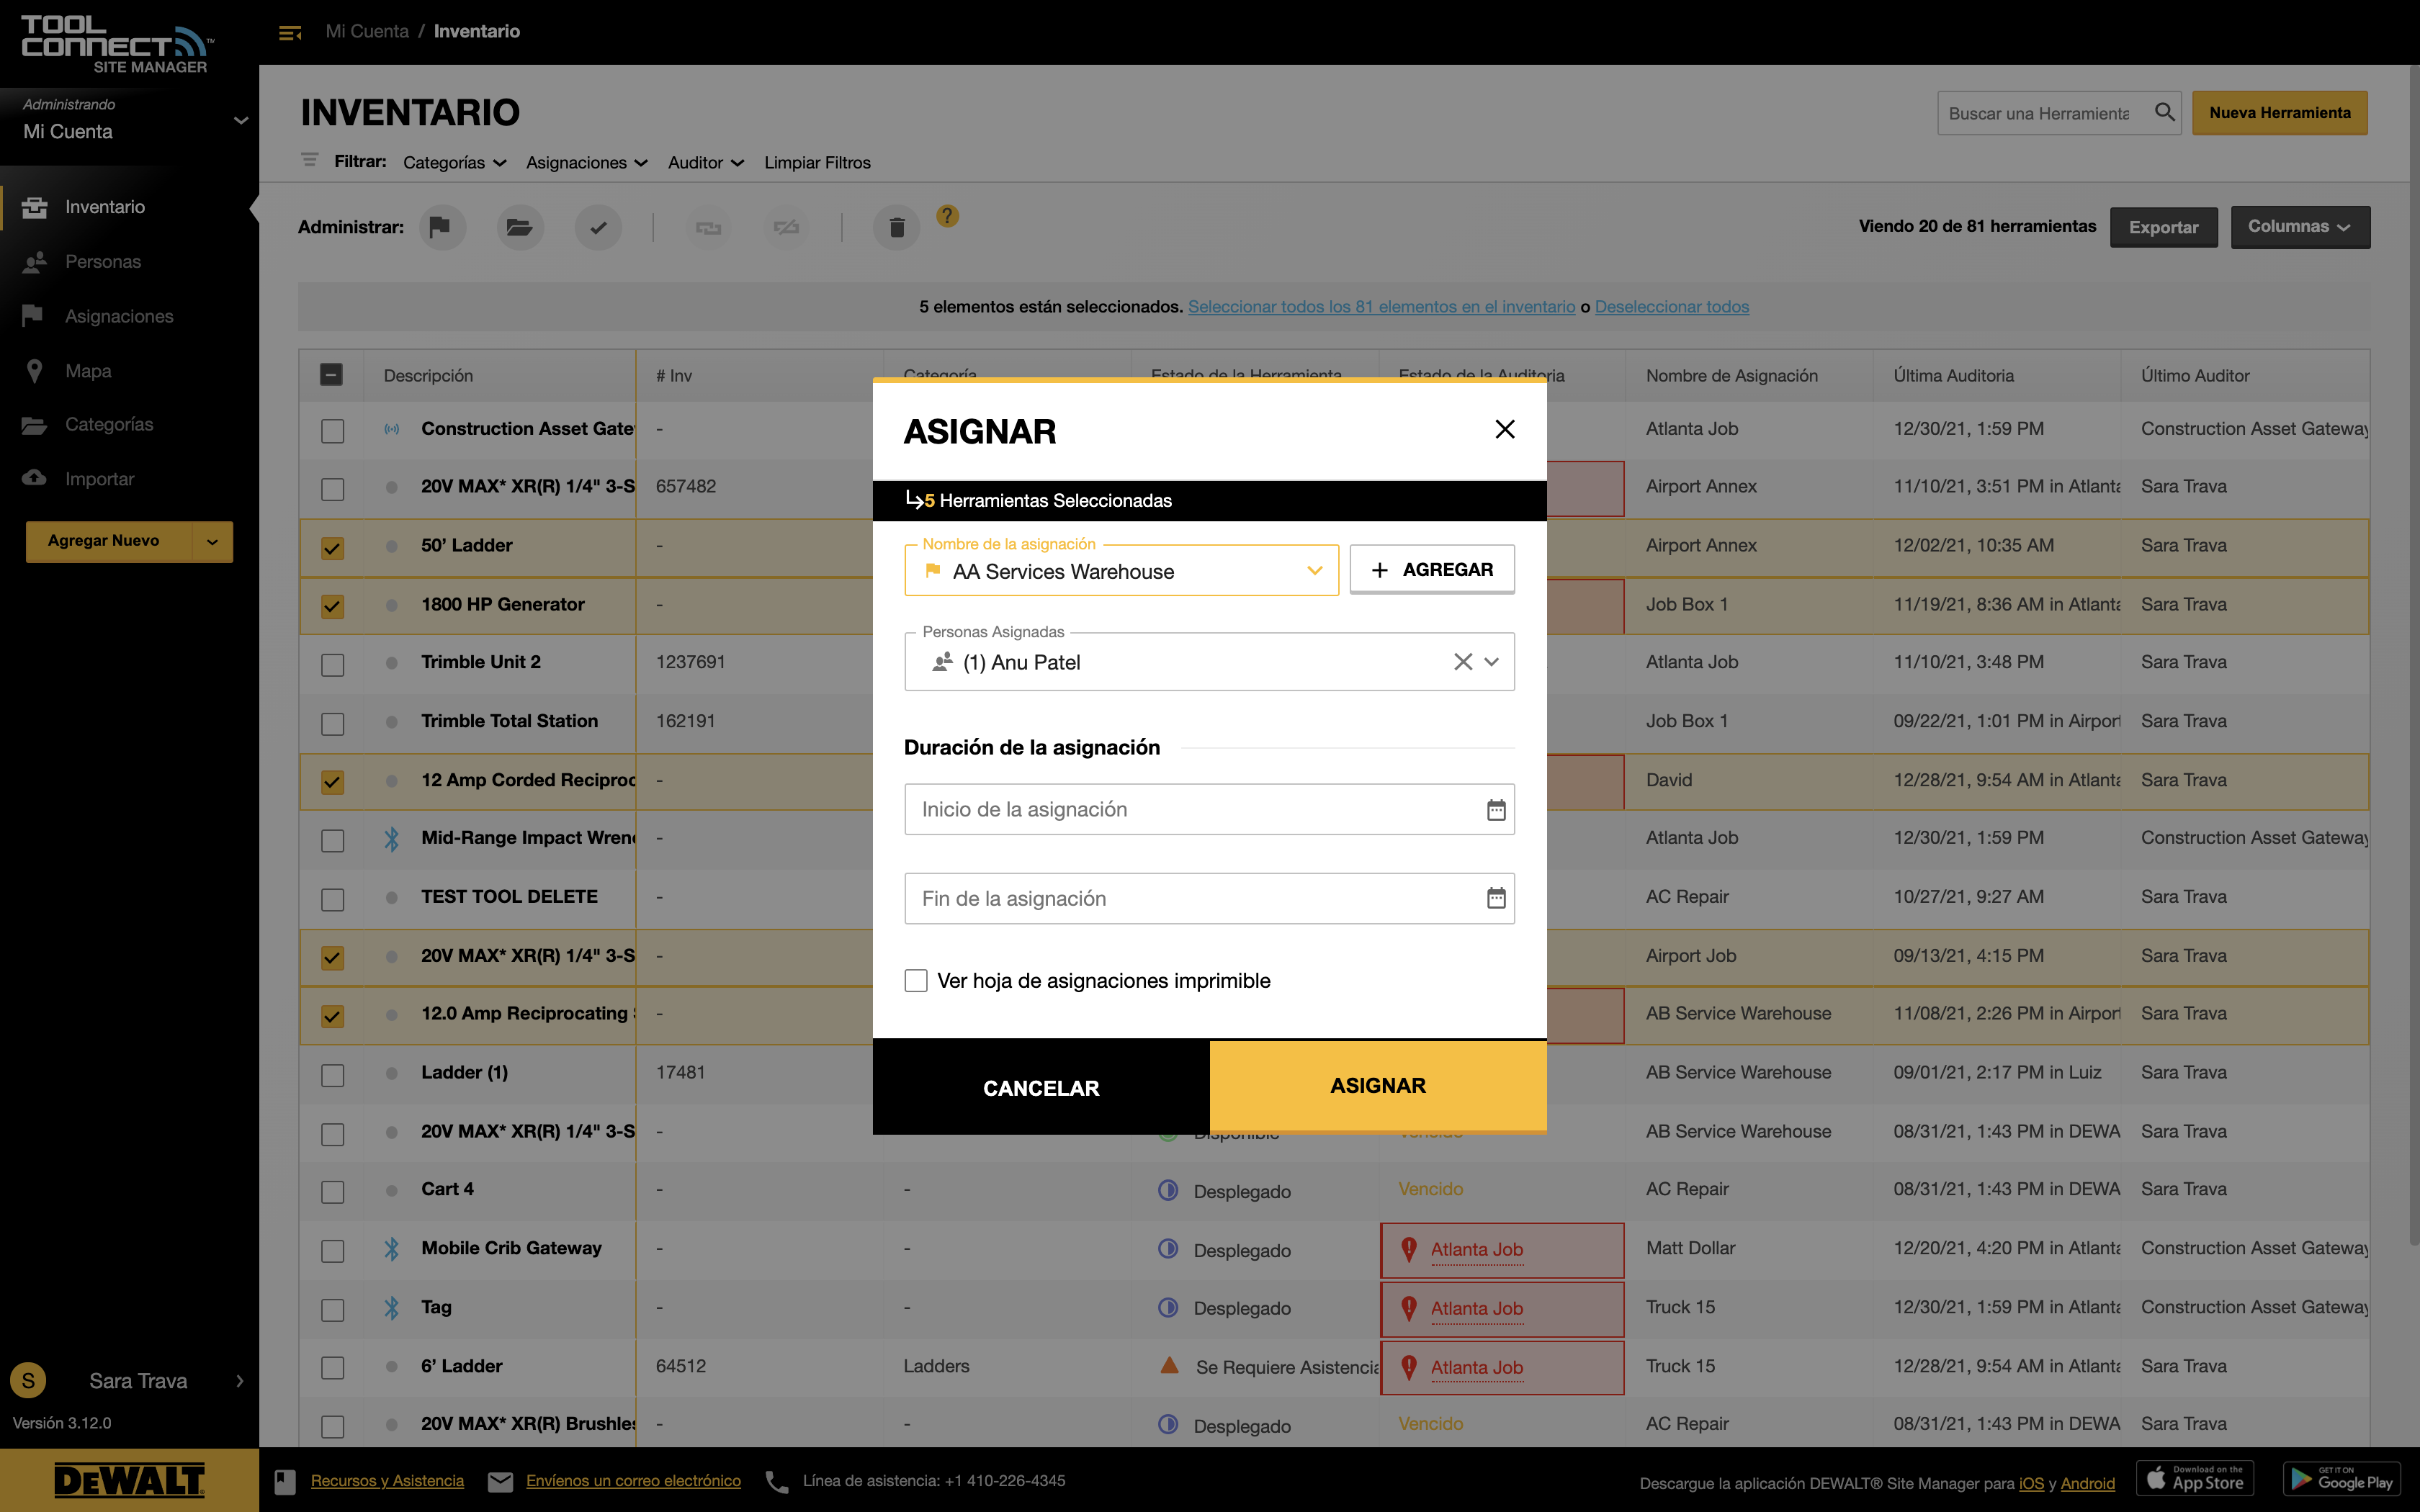Expand the Categorías filter dropdown
This screenshot has height=1512, width=2420.
coord(454,162)
